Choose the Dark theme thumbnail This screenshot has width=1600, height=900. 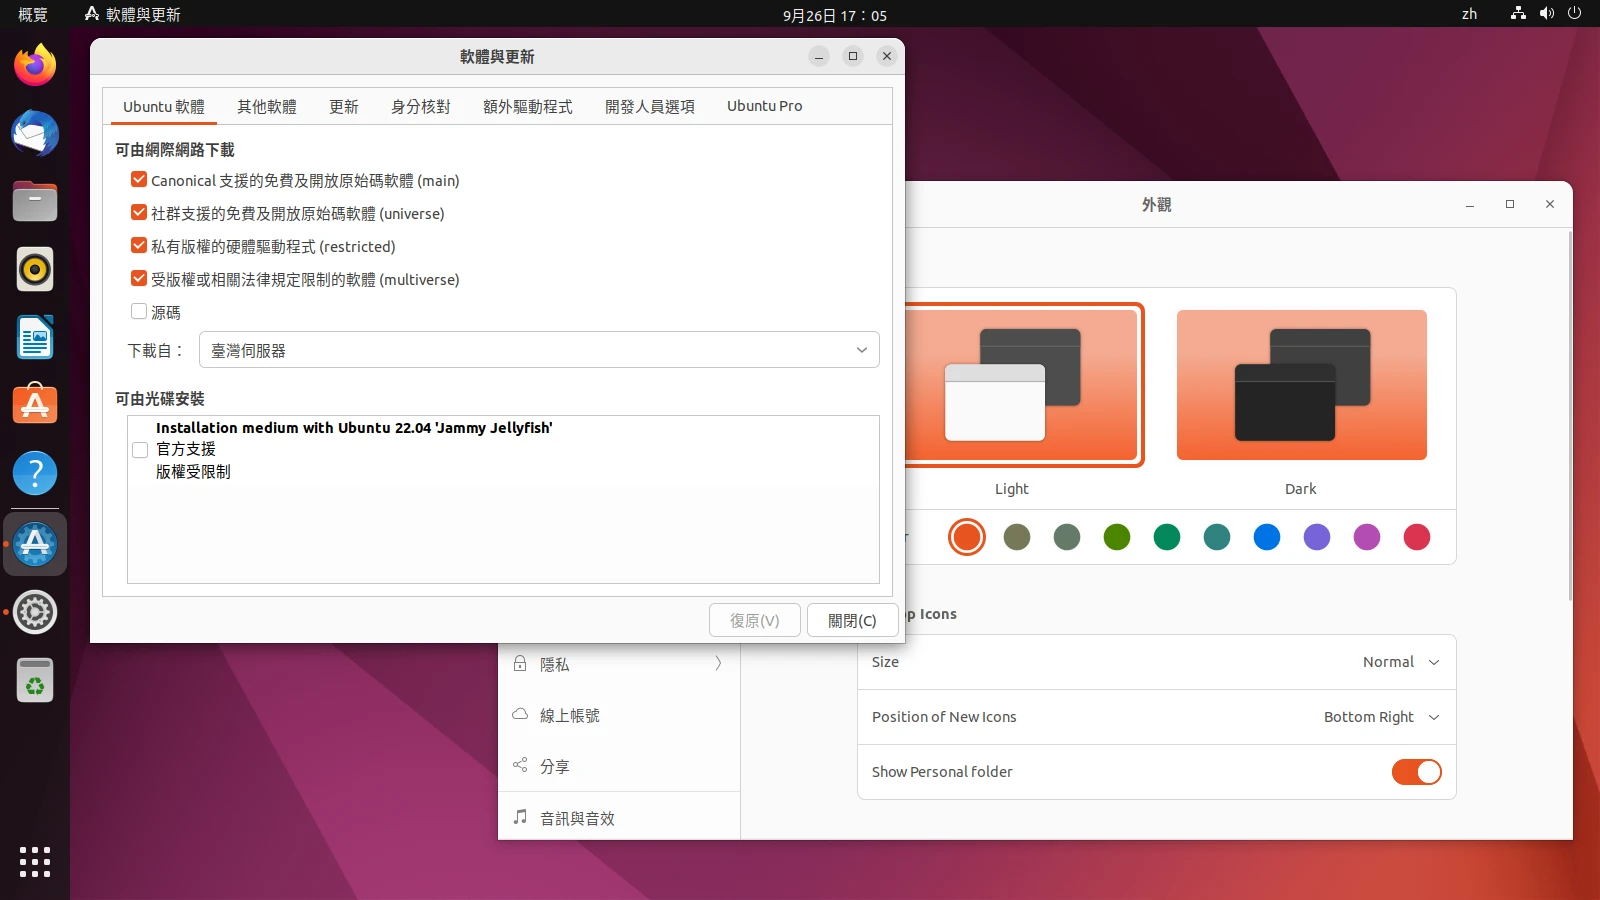click(x=1301, y=385)
